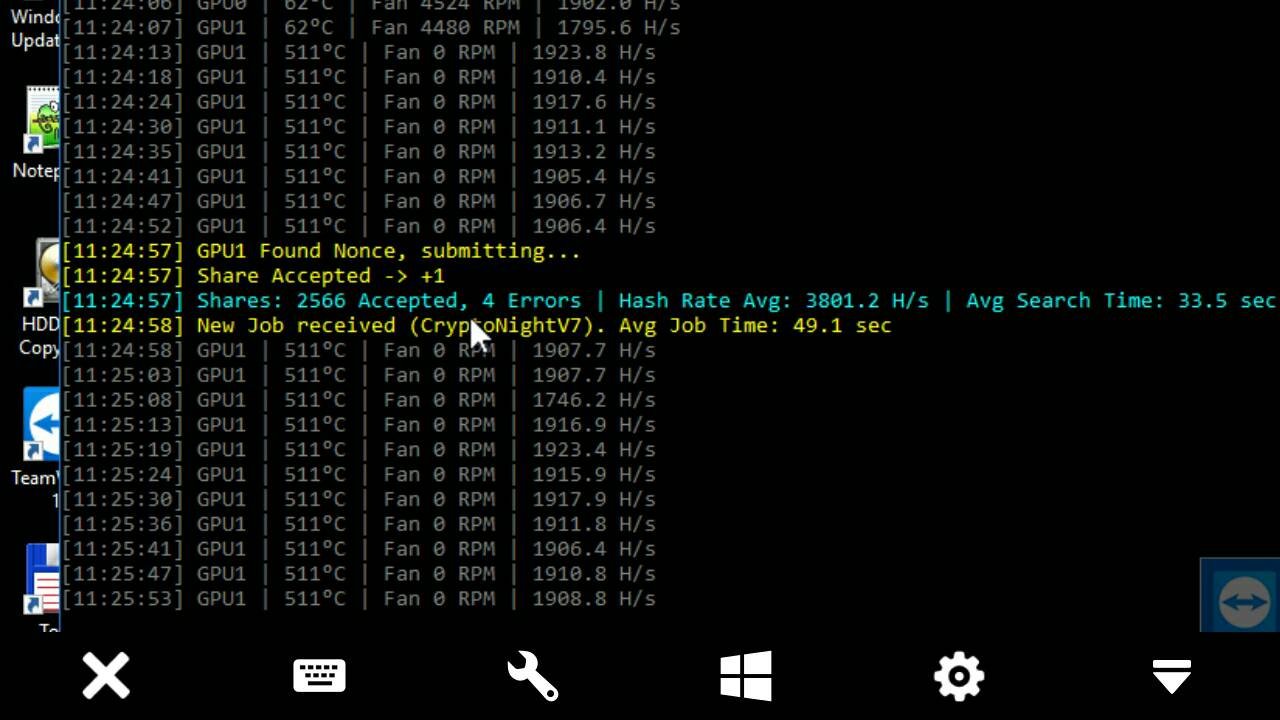Open the wrench actions menu

click(532, 676)
